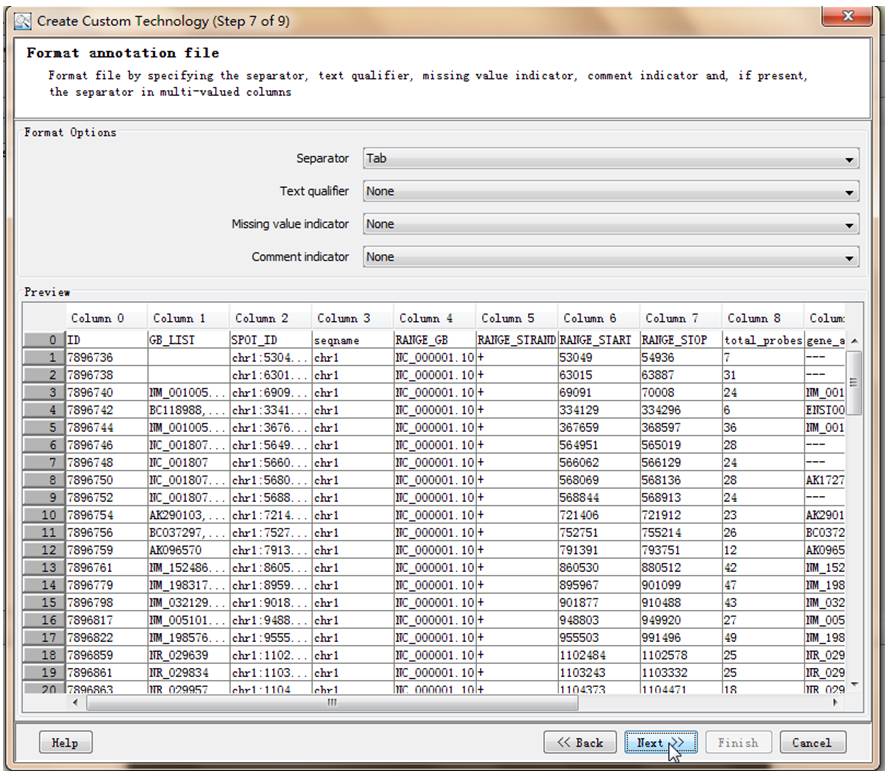Open the Comment indicator dropdown
This screenshot has width=889, height=777.
610,258
